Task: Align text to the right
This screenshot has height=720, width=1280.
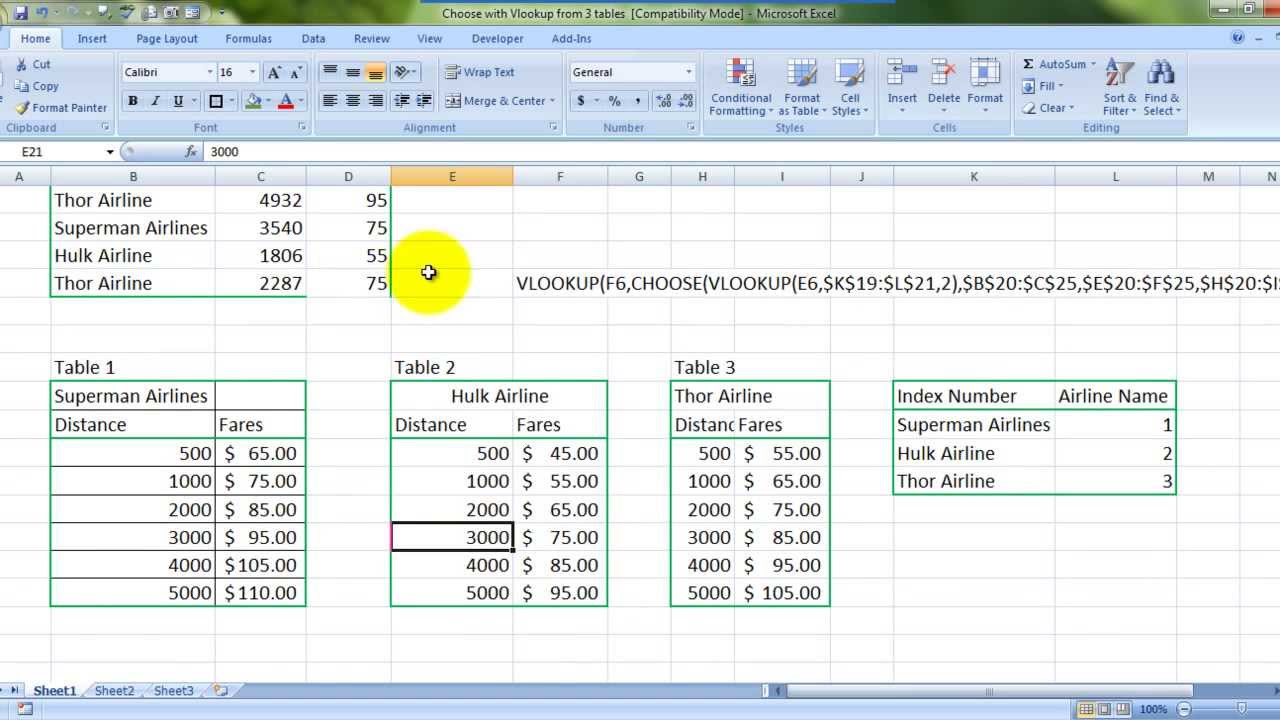Action: (x=376, y=101)
